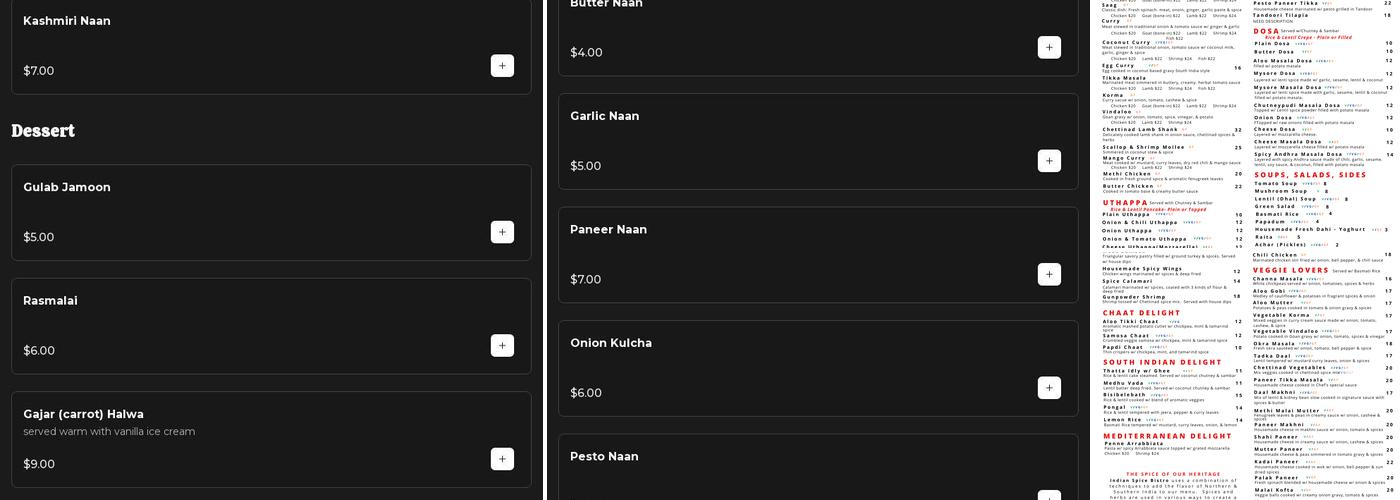Add Gulab Jamoon using its plus button
This screenshot has height=500, width=1400.
click(502, 232)
